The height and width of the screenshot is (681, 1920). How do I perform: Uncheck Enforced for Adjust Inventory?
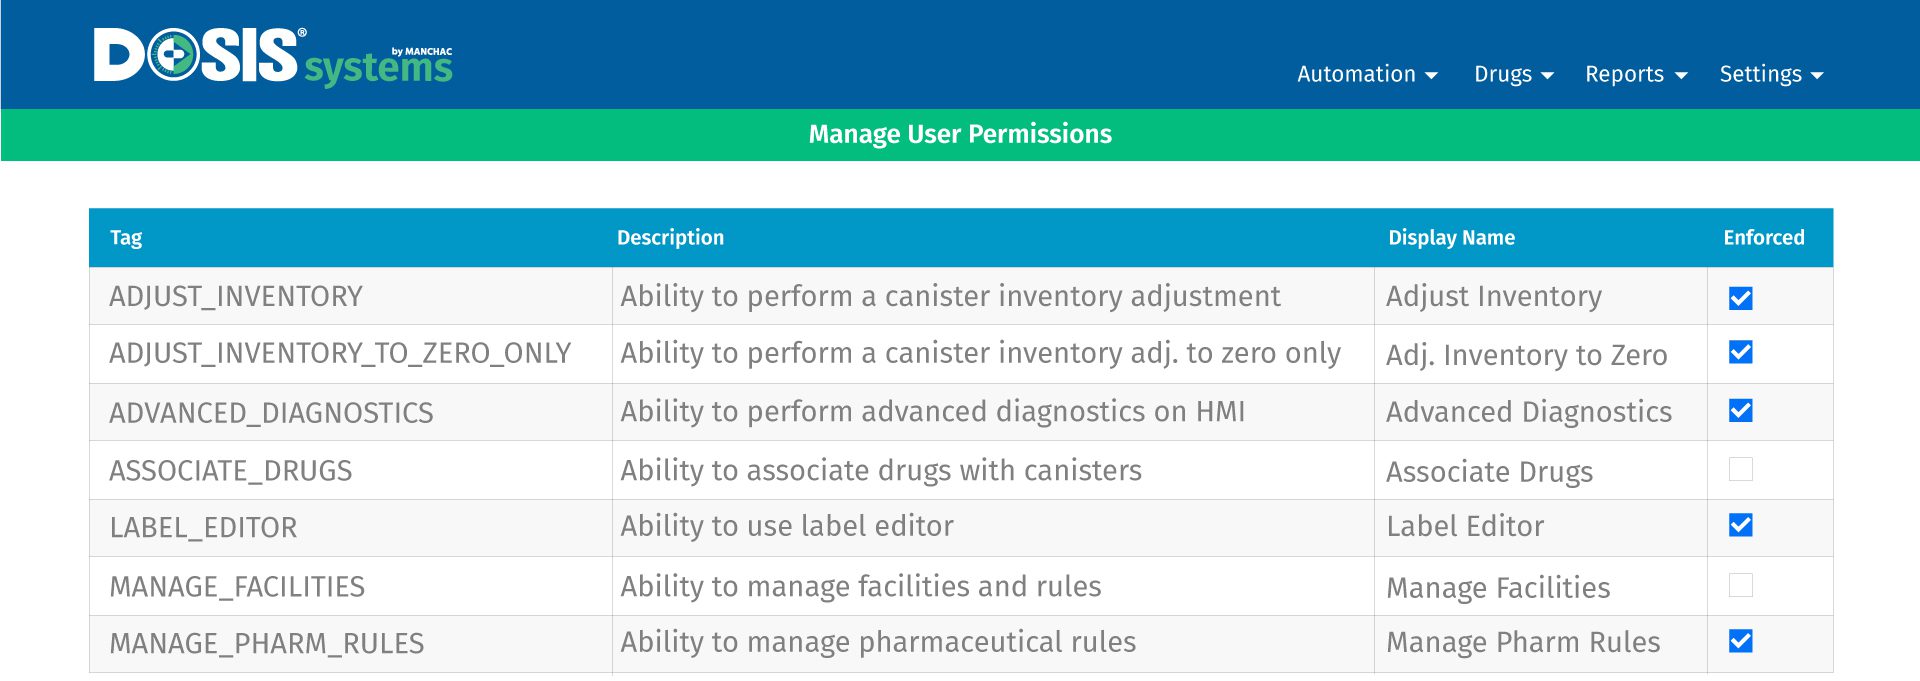(1741, 298)
